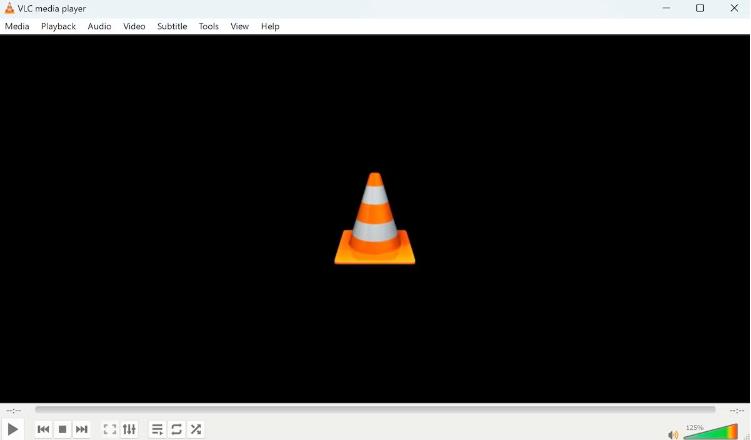
Task: Mute audio via speaker icon
Action: (673, 434)
